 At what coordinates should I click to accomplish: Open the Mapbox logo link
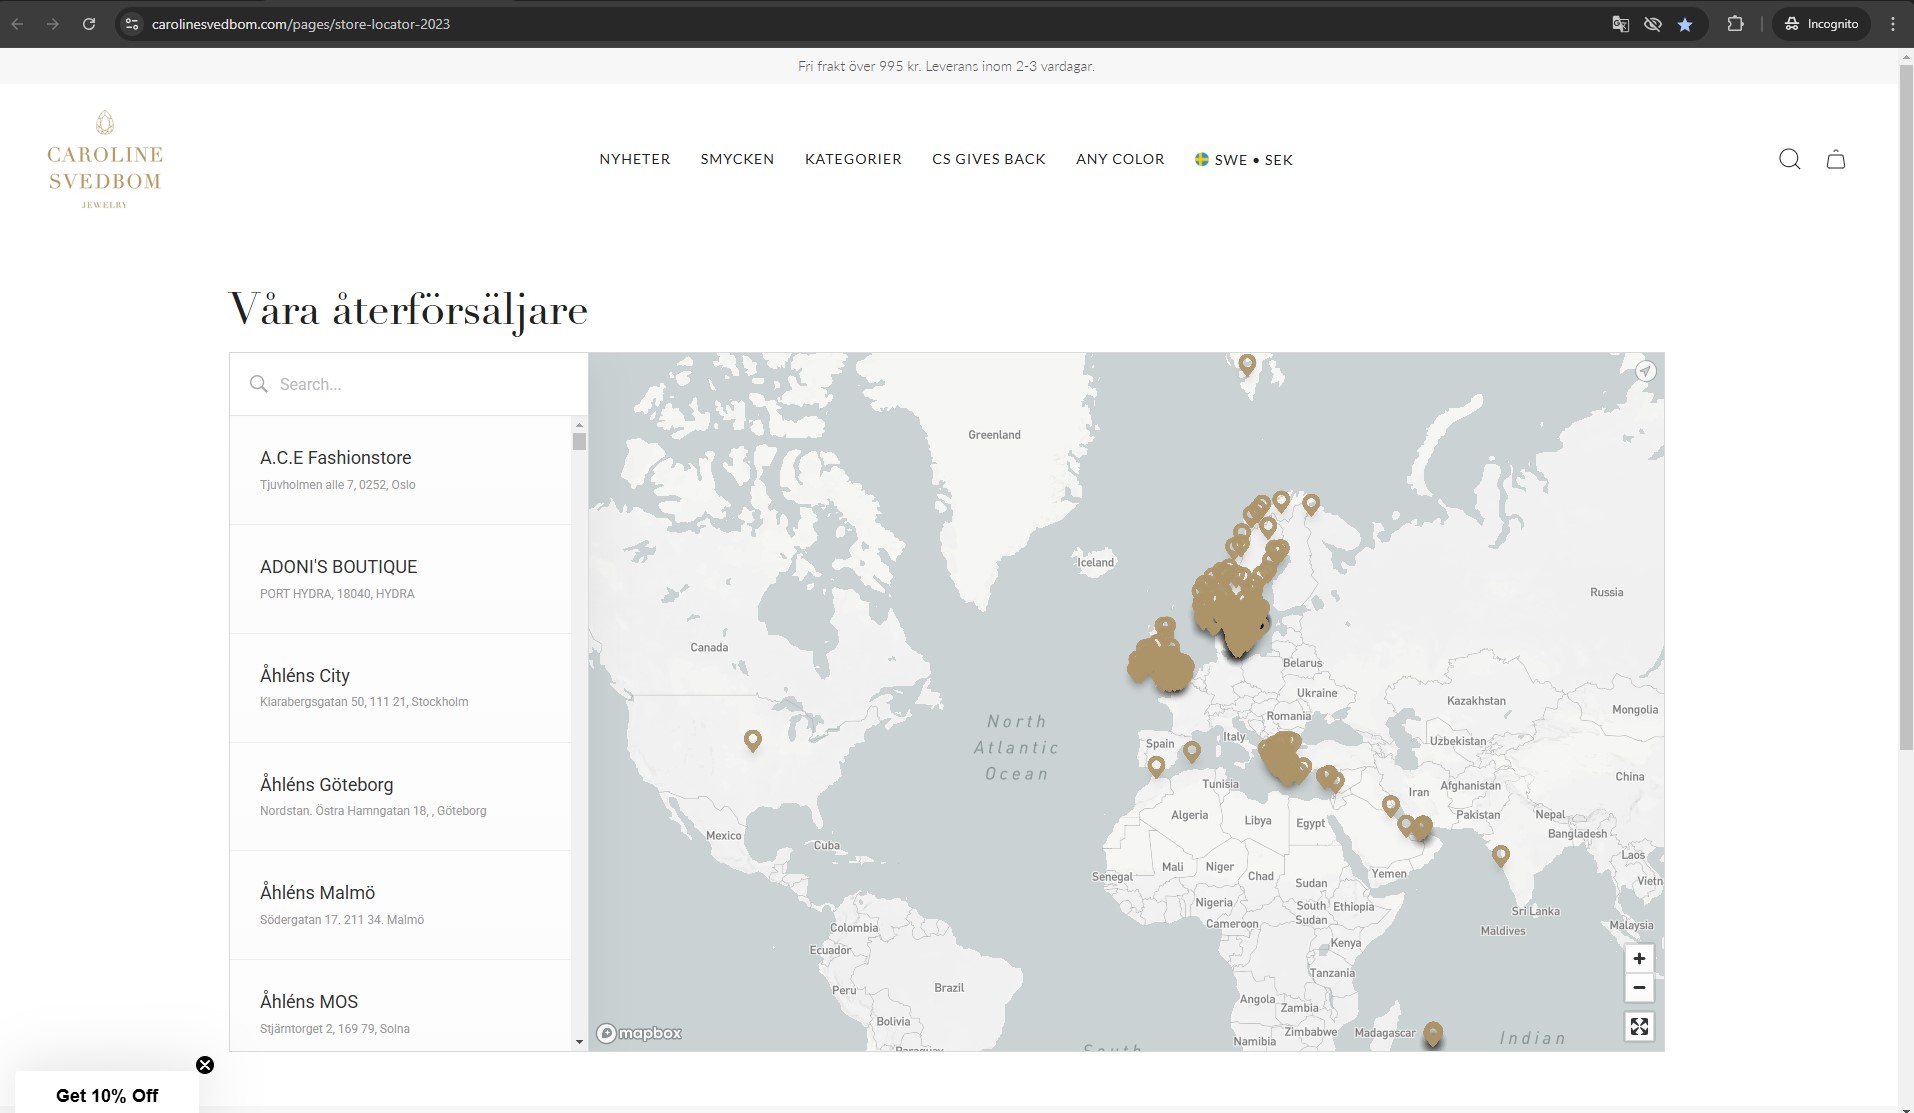(639, 1033)
